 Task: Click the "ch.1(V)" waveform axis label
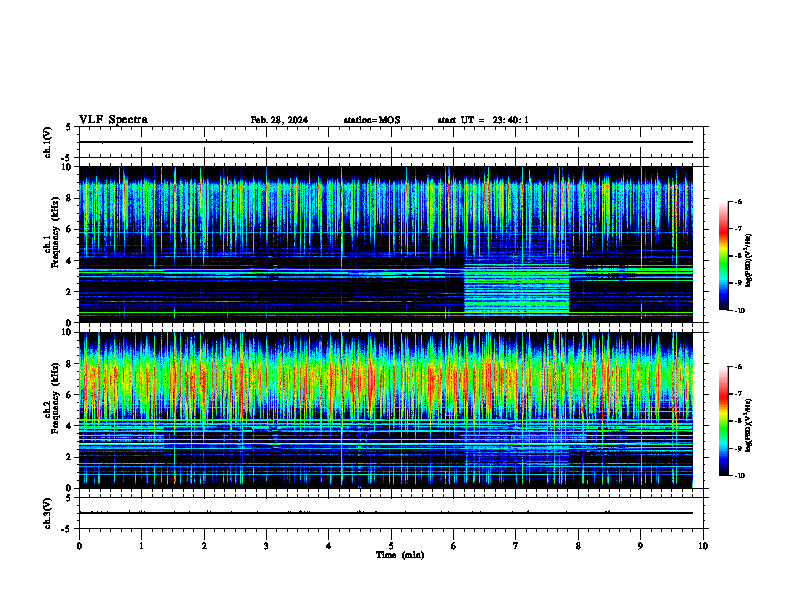pyautogui.click(x=48, y=142)
